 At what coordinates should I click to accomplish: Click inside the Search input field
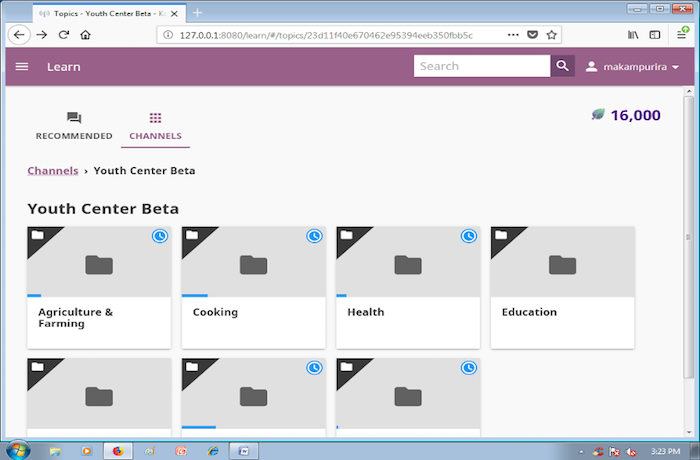click(481, 67)
